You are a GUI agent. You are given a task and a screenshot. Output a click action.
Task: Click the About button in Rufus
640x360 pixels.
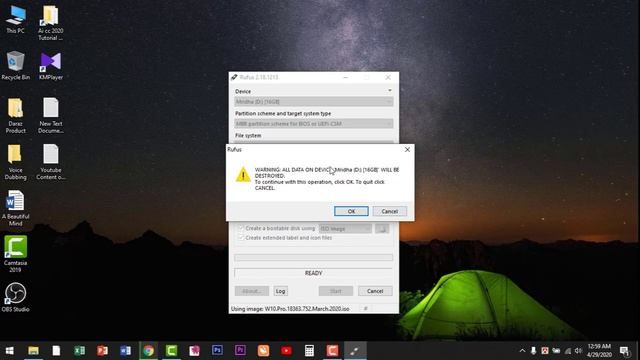point(251,291)
